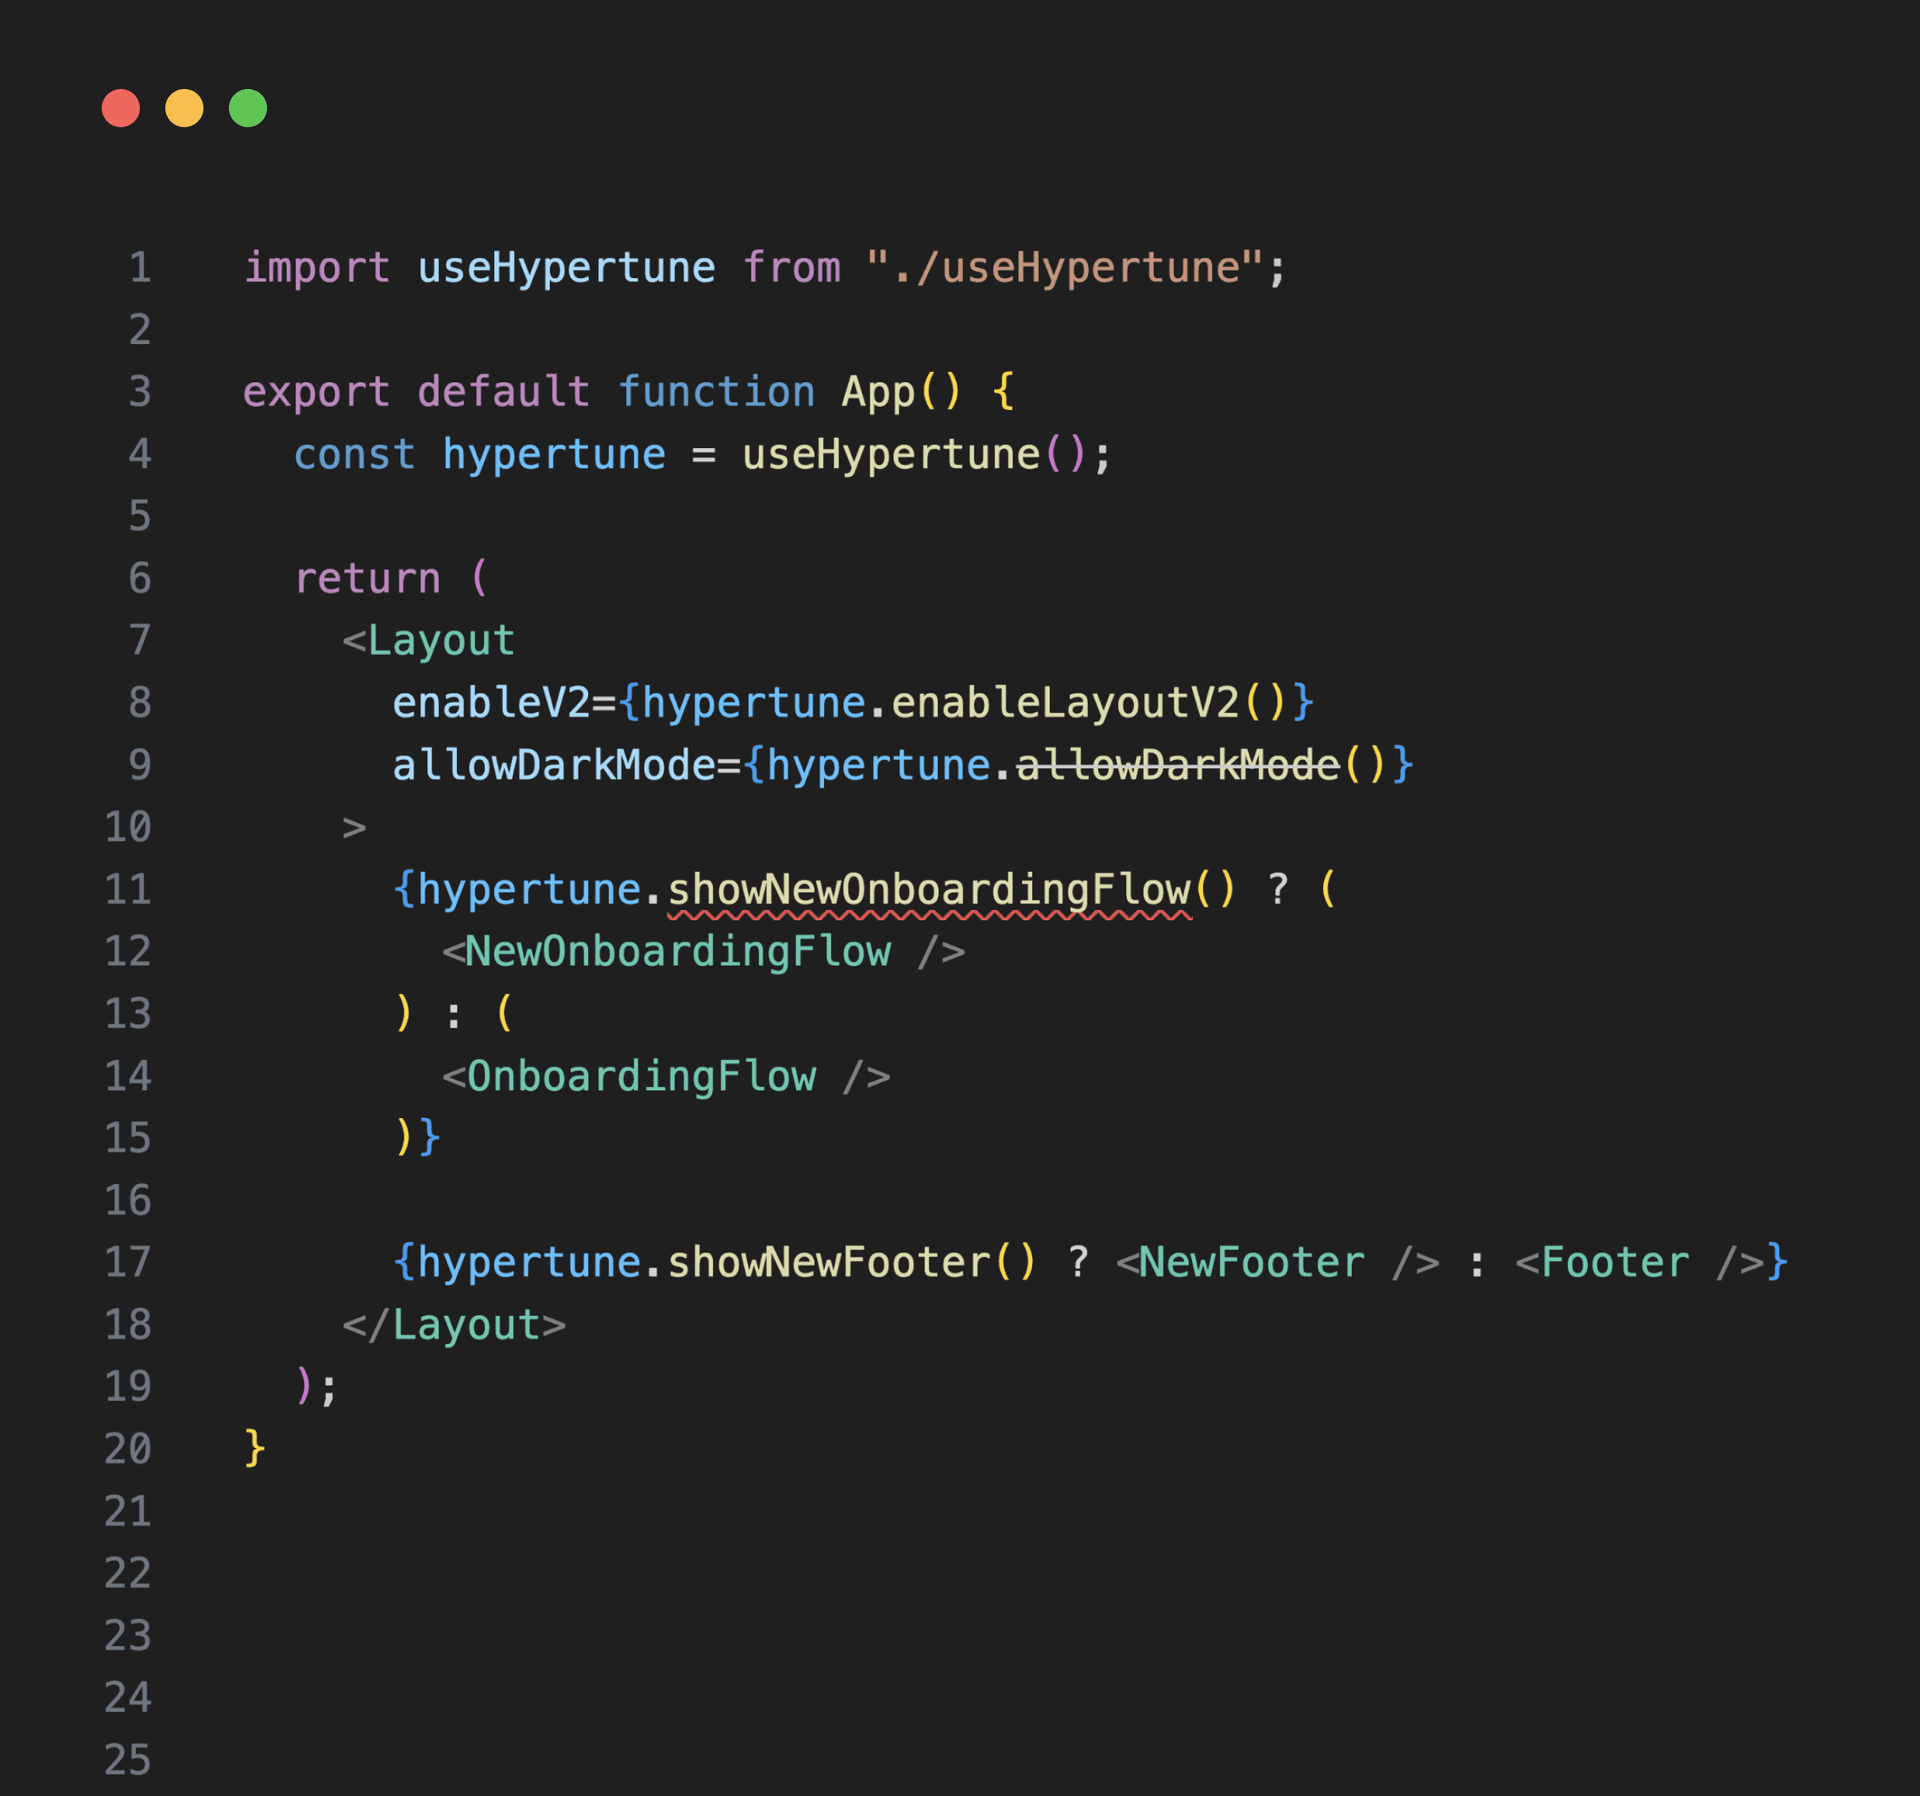The height and width of the screenshot is (1796, 1920).
Task: Click the NewOnboardingFlow component tag
Action: point(677,952)
